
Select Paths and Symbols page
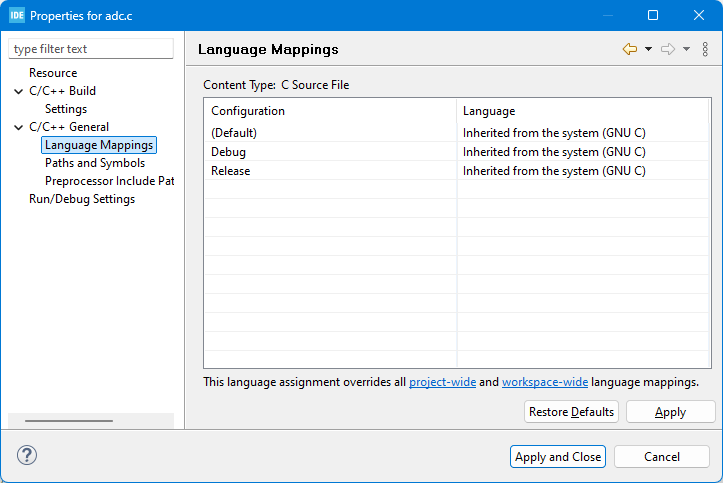click(95, 163)
